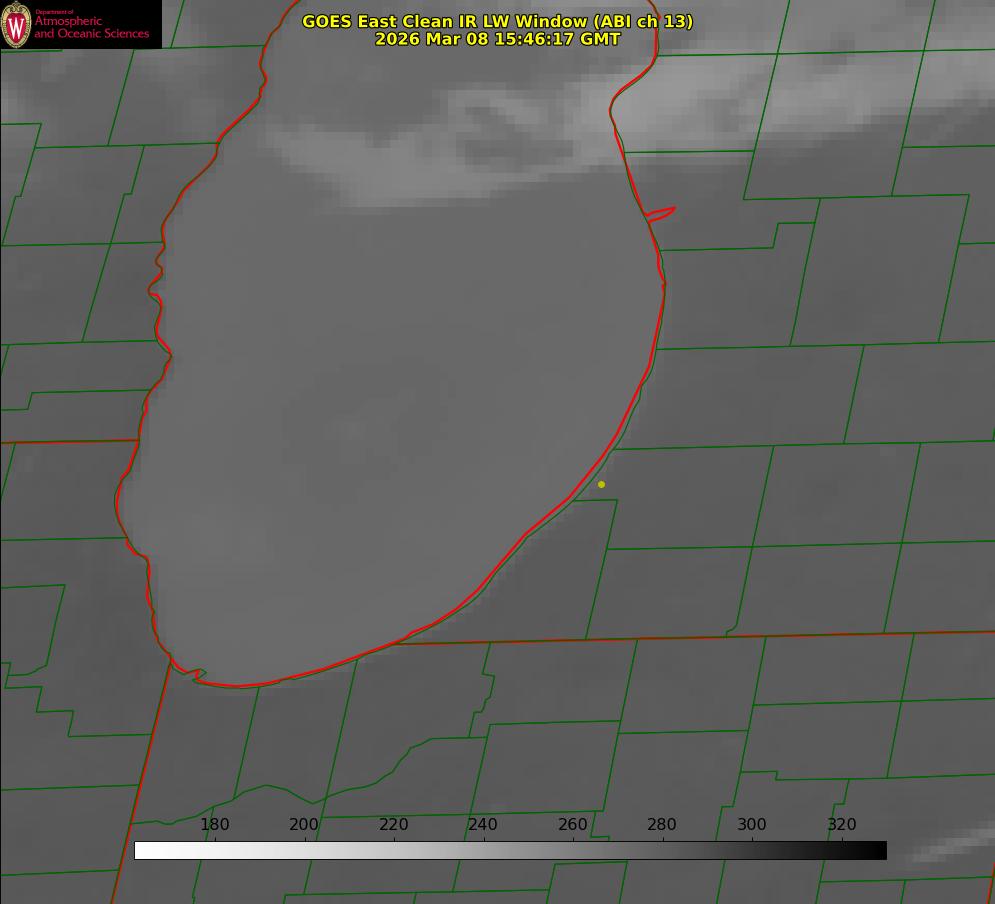Select the 2026 Mar 08 timestamp text
This screenshot has width=995, height=904.
click(497, 39)
